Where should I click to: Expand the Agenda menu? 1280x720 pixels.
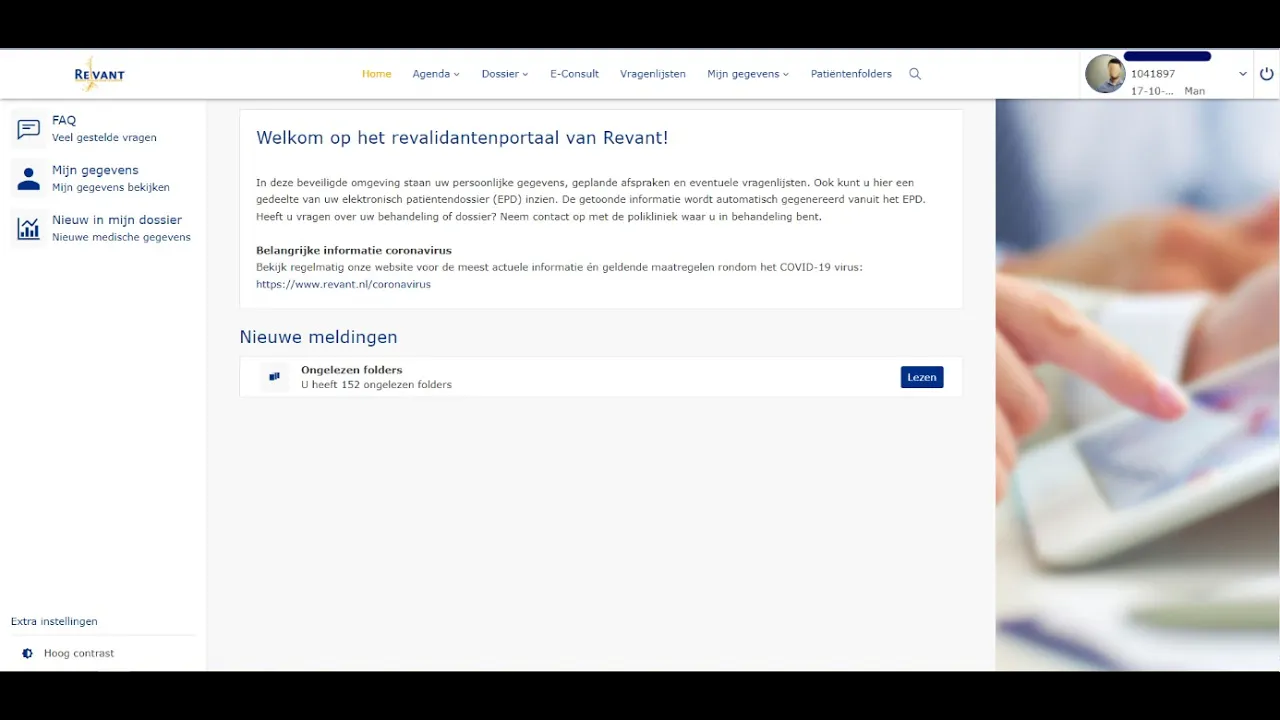(436, 74)
